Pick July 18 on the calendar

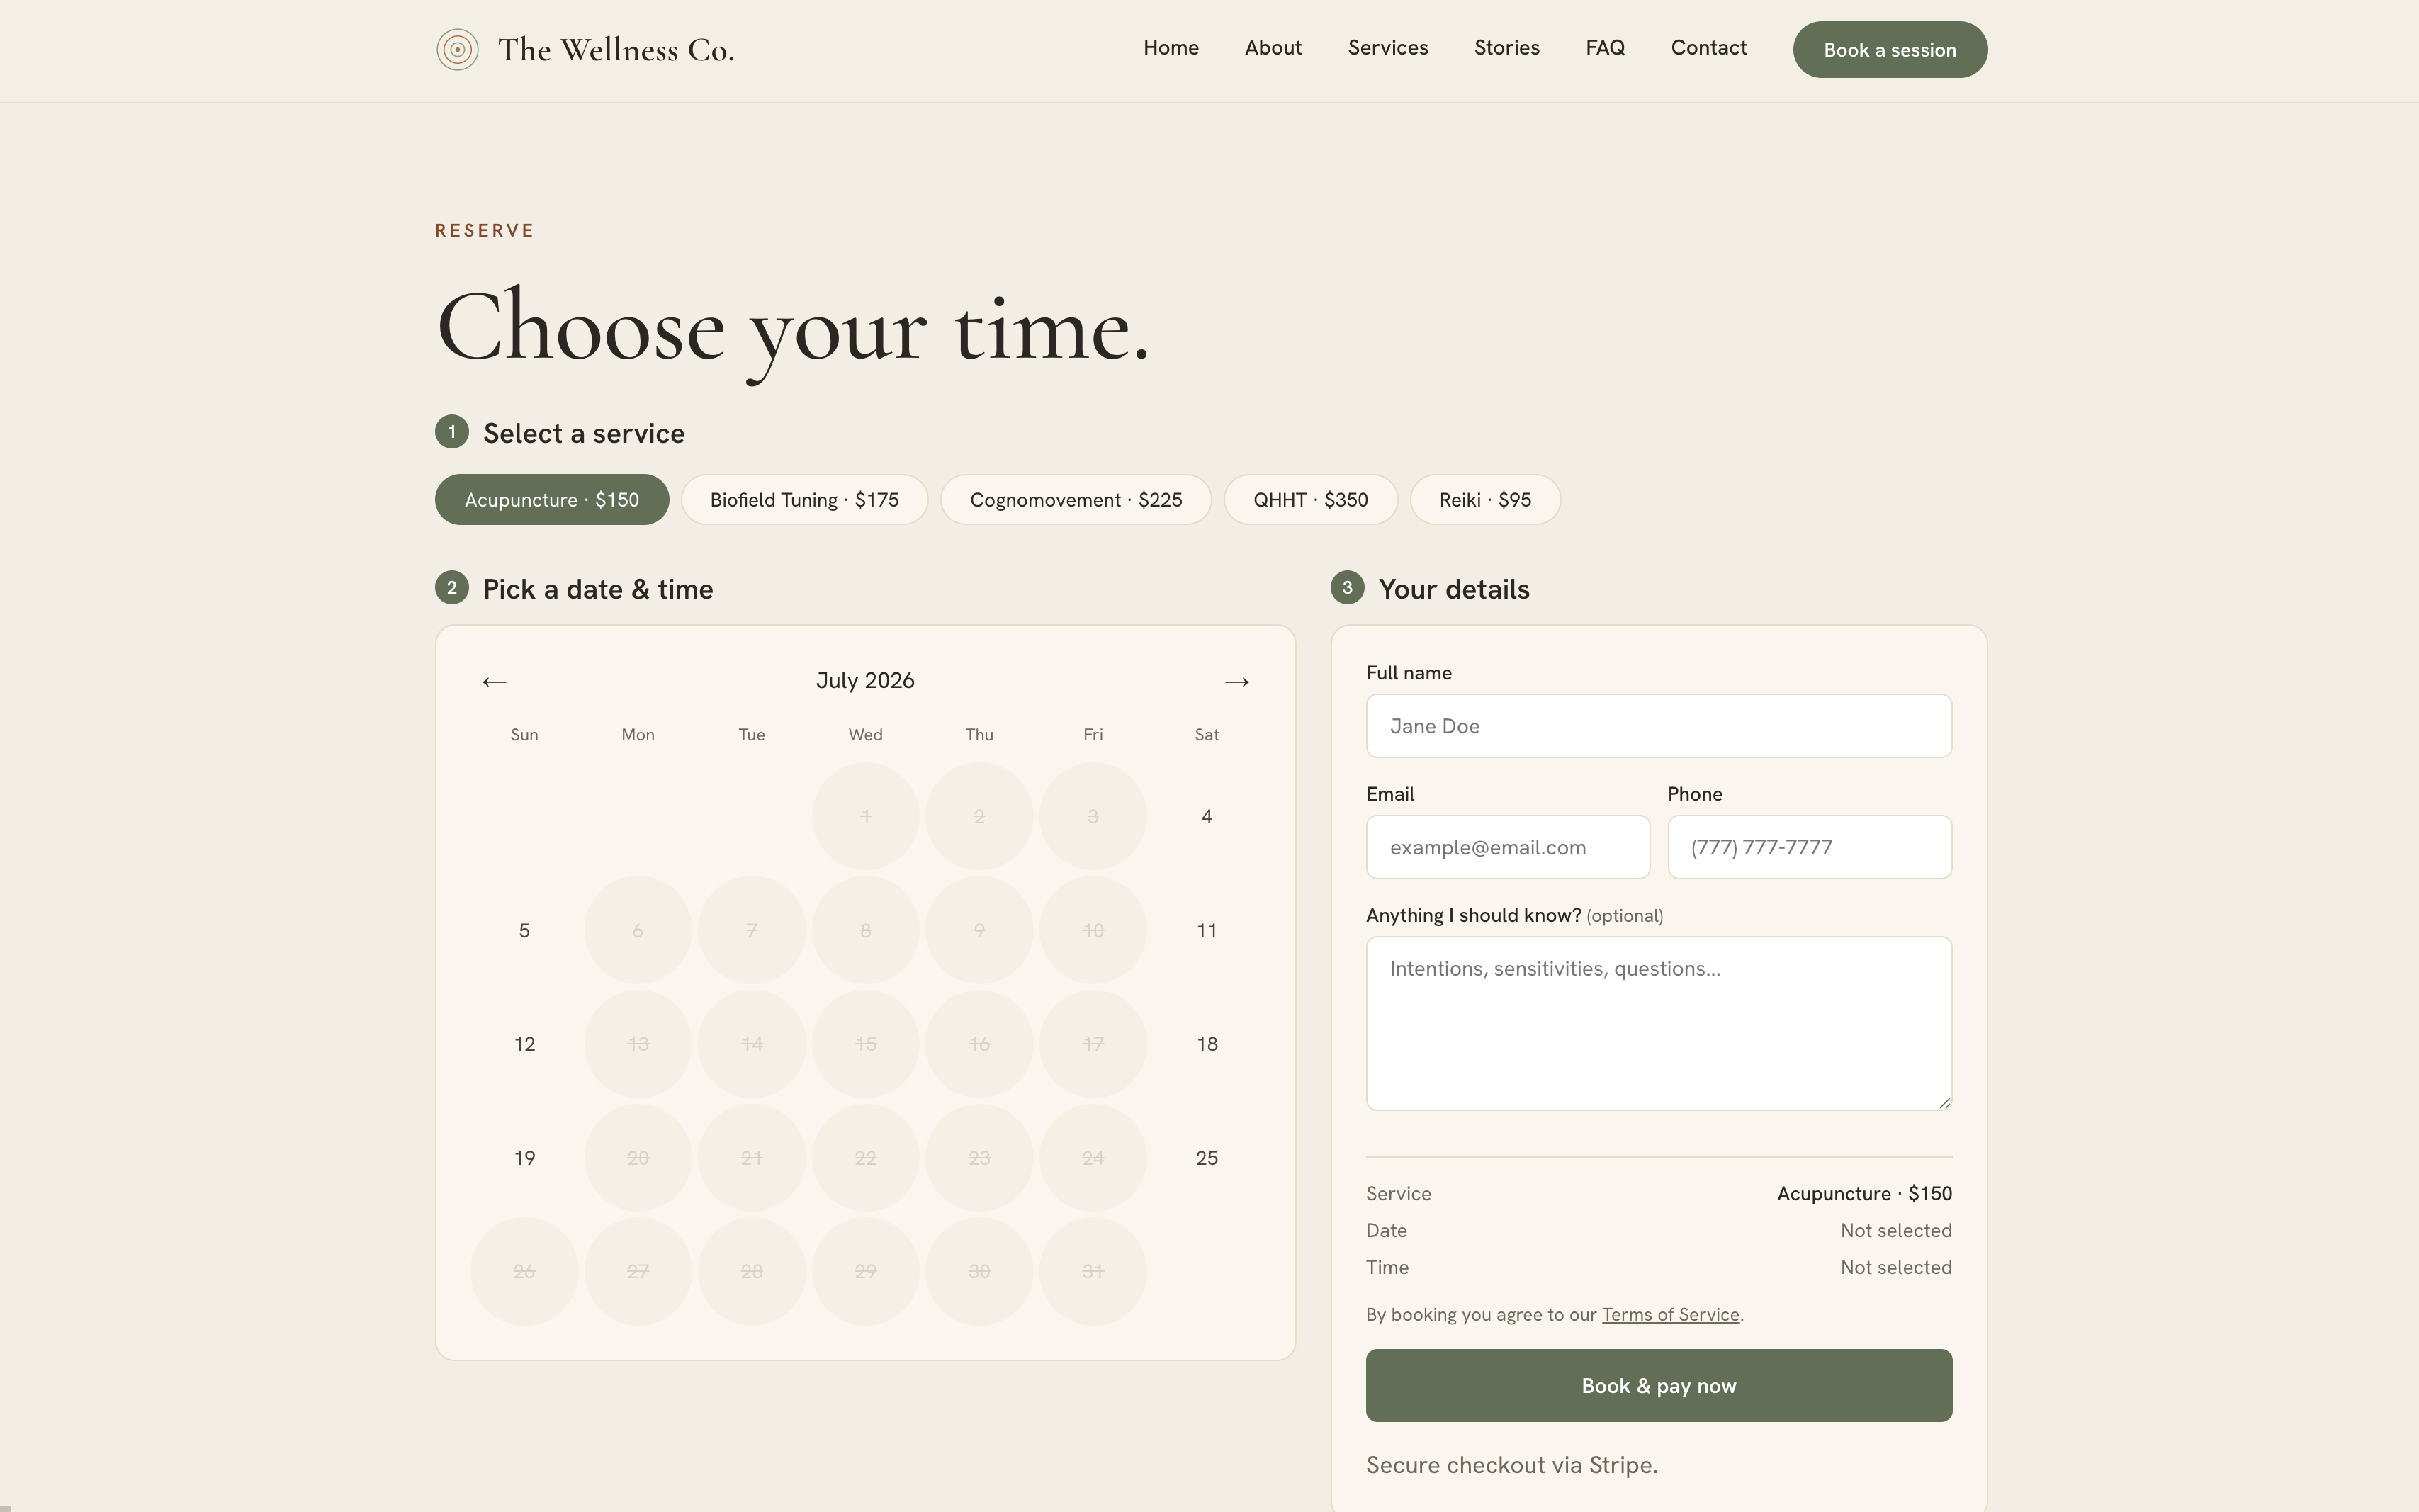[1207, 1044]
